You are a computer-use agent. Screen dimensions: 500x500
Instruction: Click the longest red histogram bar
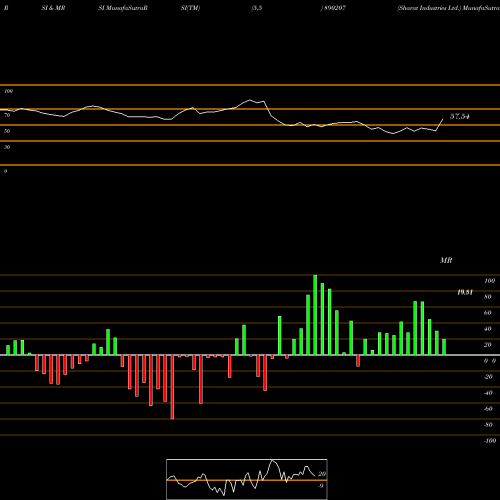(x=172, y=387)
